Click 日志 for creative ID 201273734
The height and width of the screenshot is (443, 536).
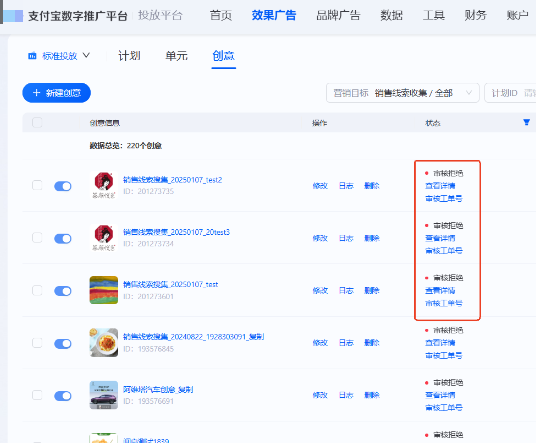[346, 238]
